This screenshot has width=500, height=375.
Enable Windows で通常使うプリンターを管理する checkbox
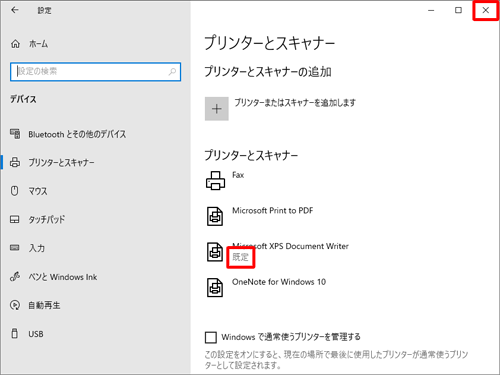click(211, 337)
